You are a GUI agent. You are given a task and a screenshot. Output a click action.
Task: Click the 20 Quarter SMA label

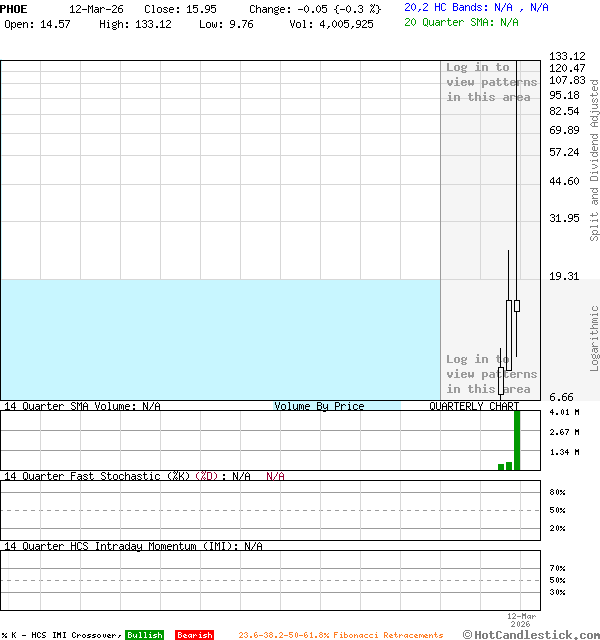click(461, 21)
